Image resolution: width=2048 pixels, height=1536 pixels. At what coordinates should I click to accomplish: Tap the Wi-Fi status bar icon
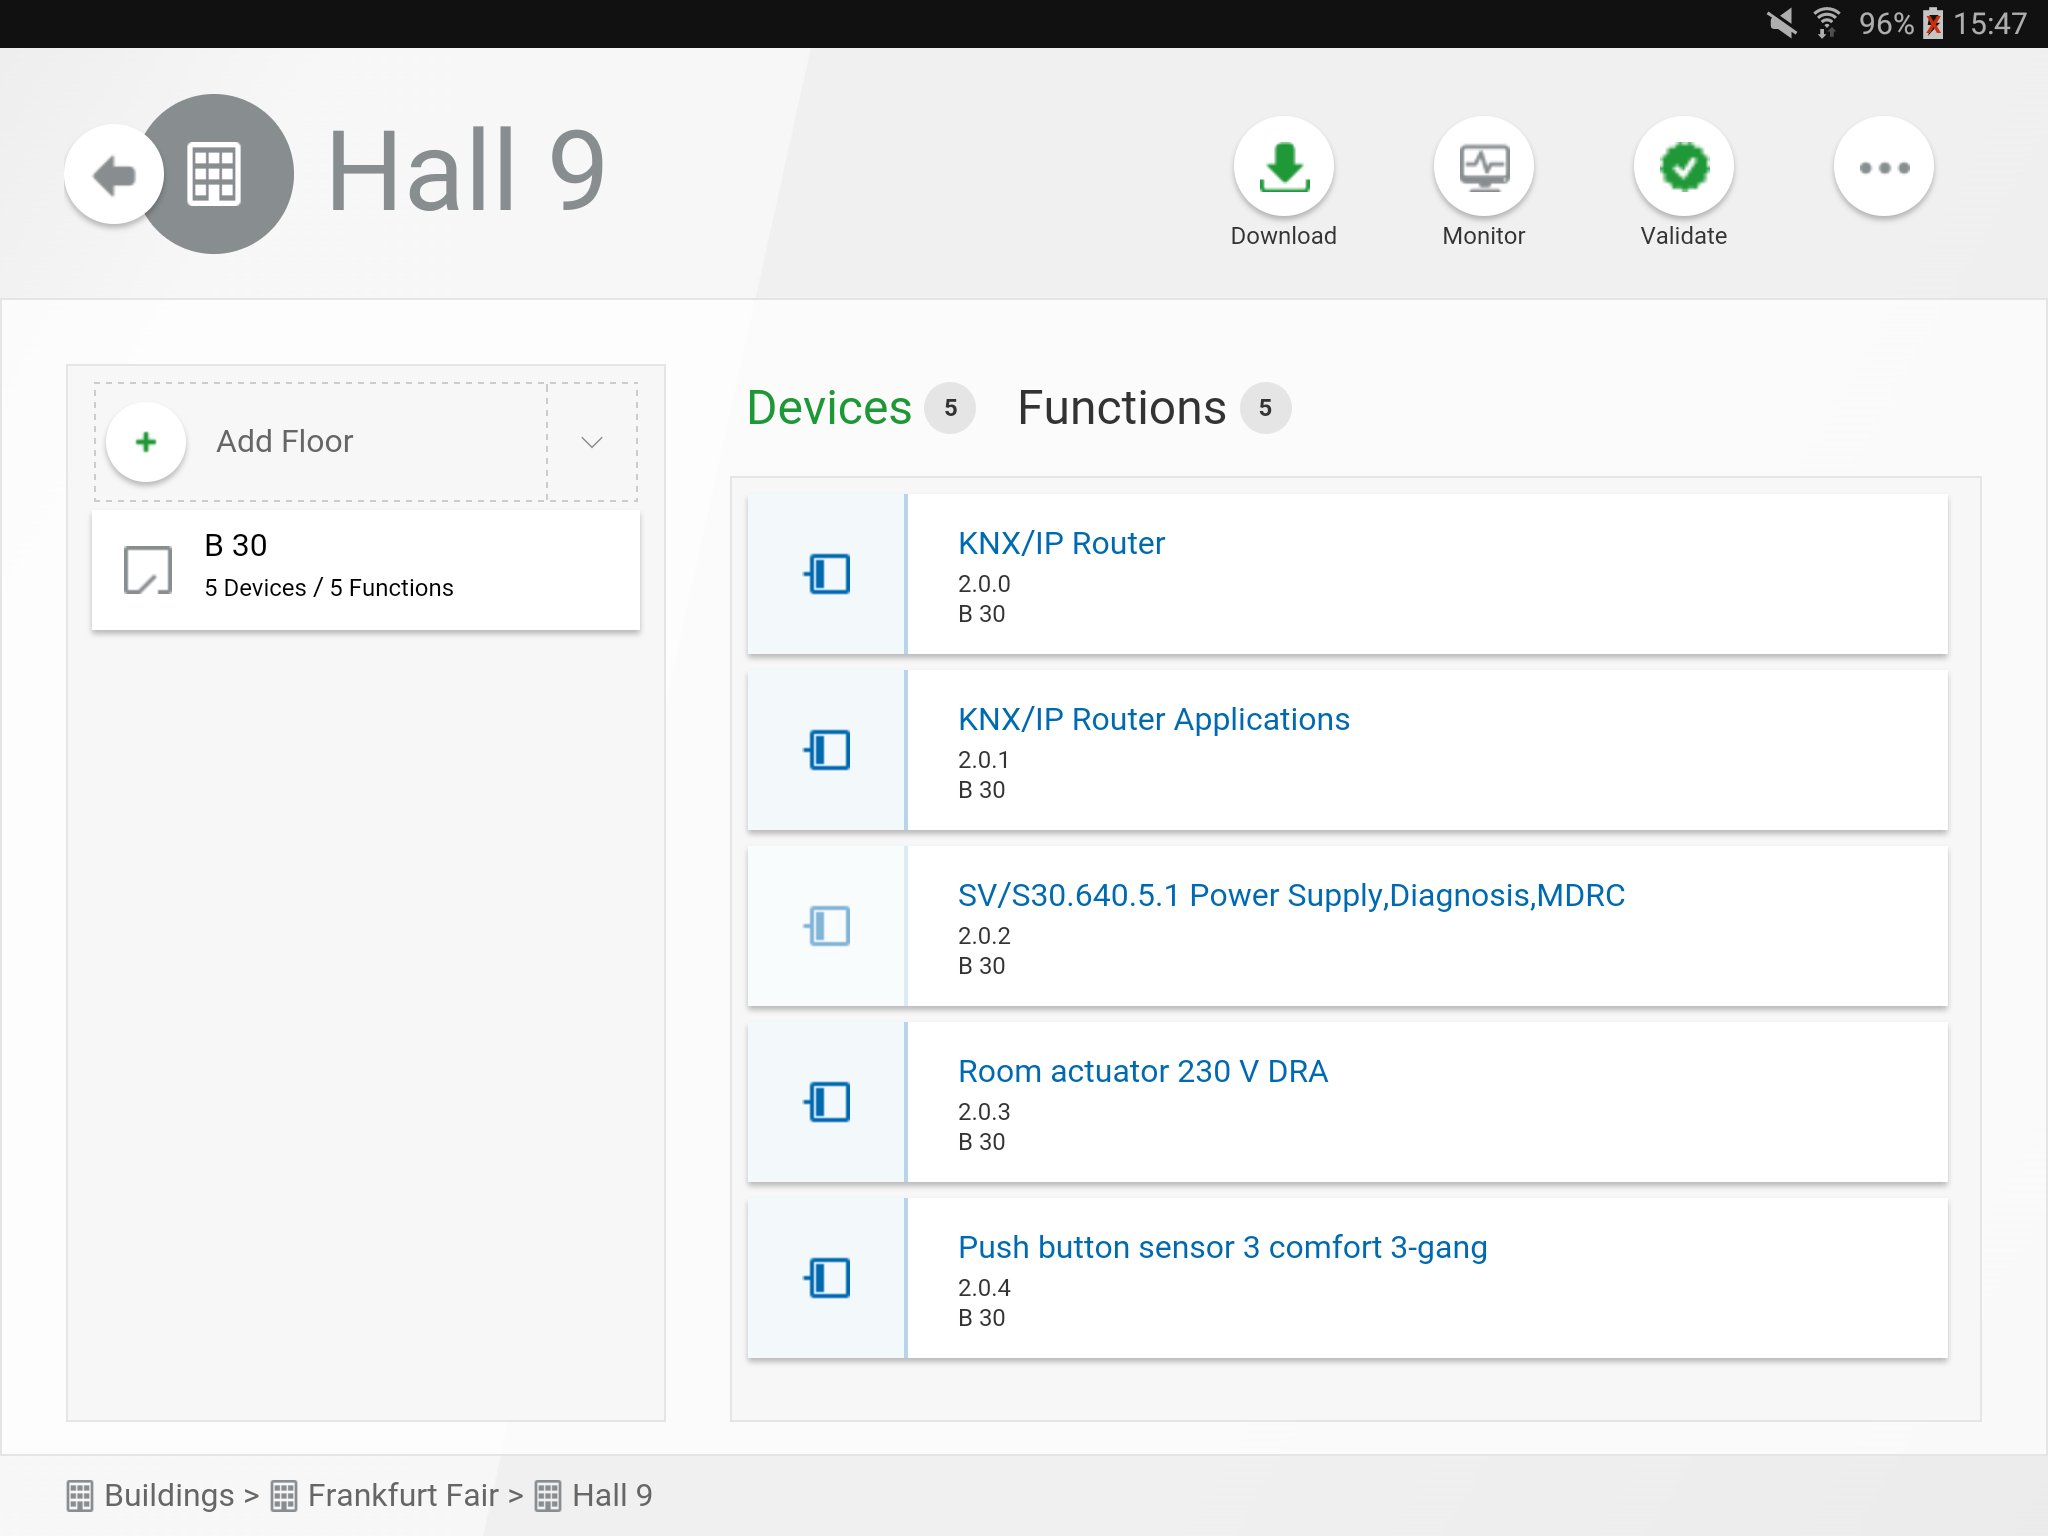[1826, 23]
